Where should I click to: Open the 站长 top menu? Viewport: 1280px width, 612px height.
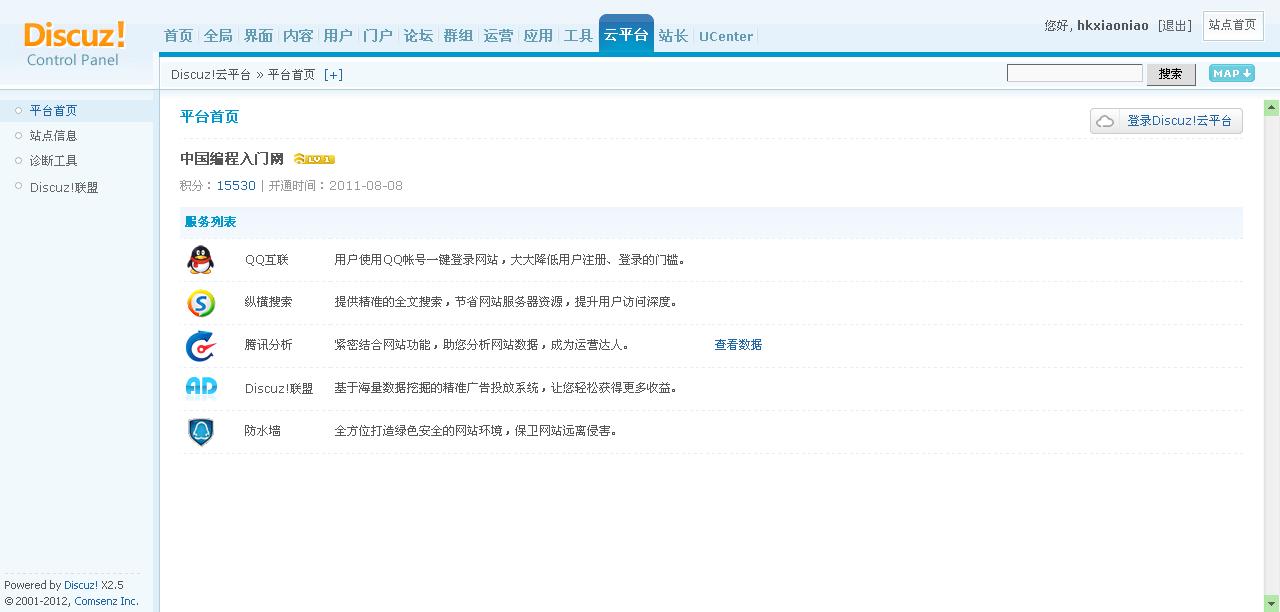(673, 36)
